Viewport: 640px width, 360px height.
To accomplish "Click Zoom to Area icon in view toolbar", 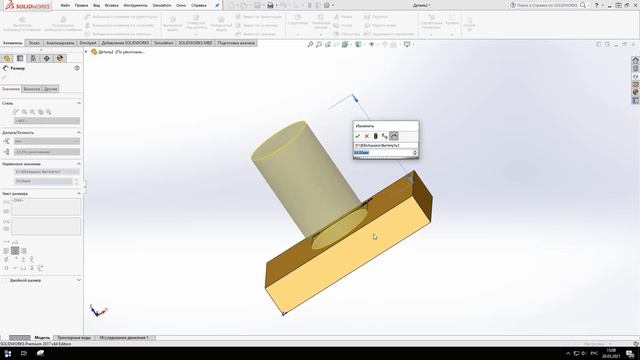I will [x=319, y=44].
